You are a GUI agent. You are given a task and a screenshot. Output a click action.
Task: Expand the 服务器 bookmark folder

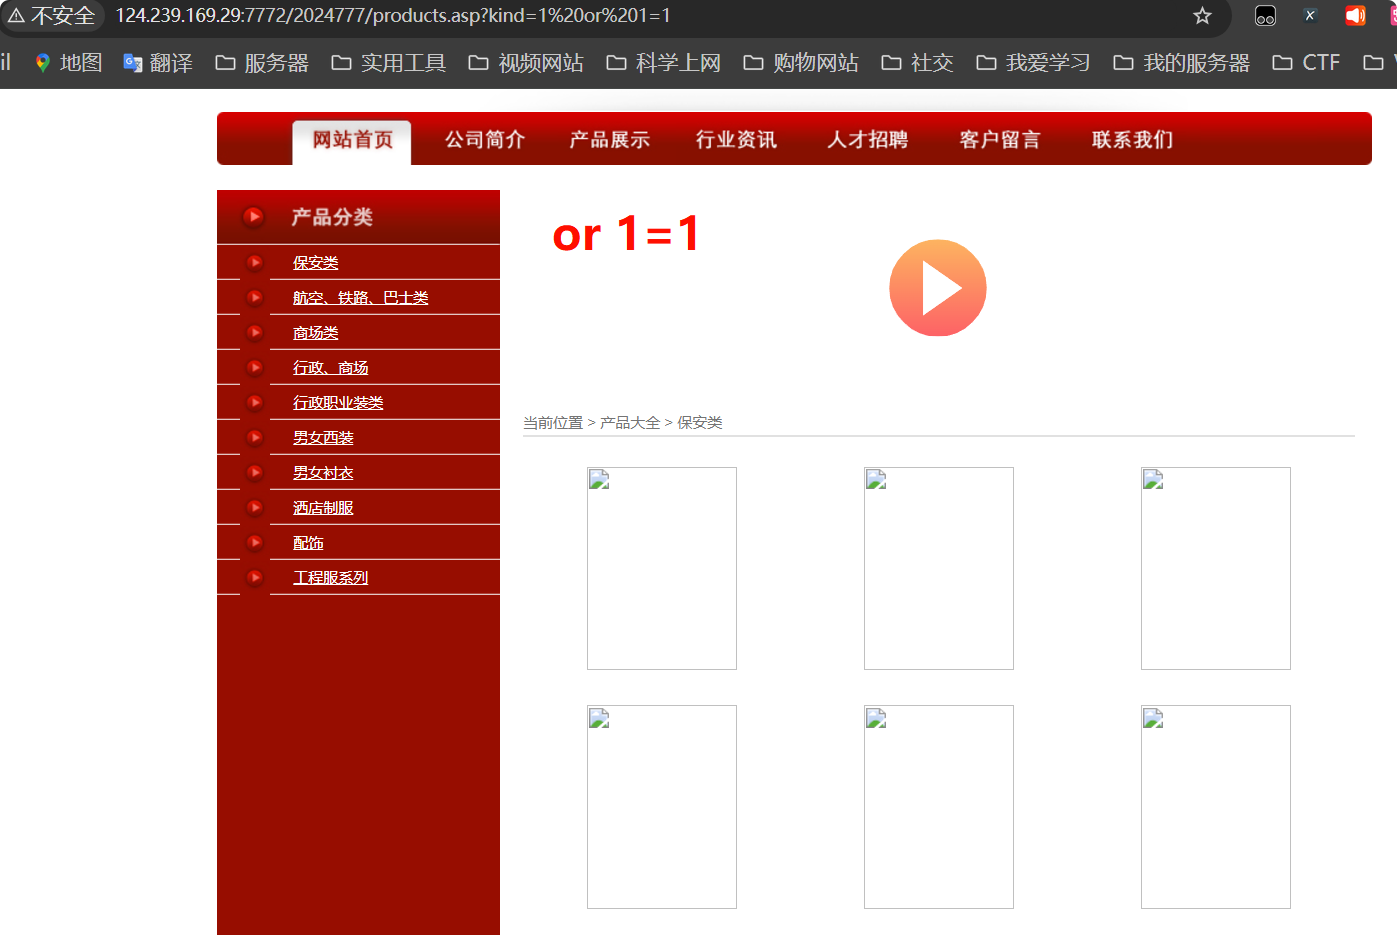coord(262,63)
